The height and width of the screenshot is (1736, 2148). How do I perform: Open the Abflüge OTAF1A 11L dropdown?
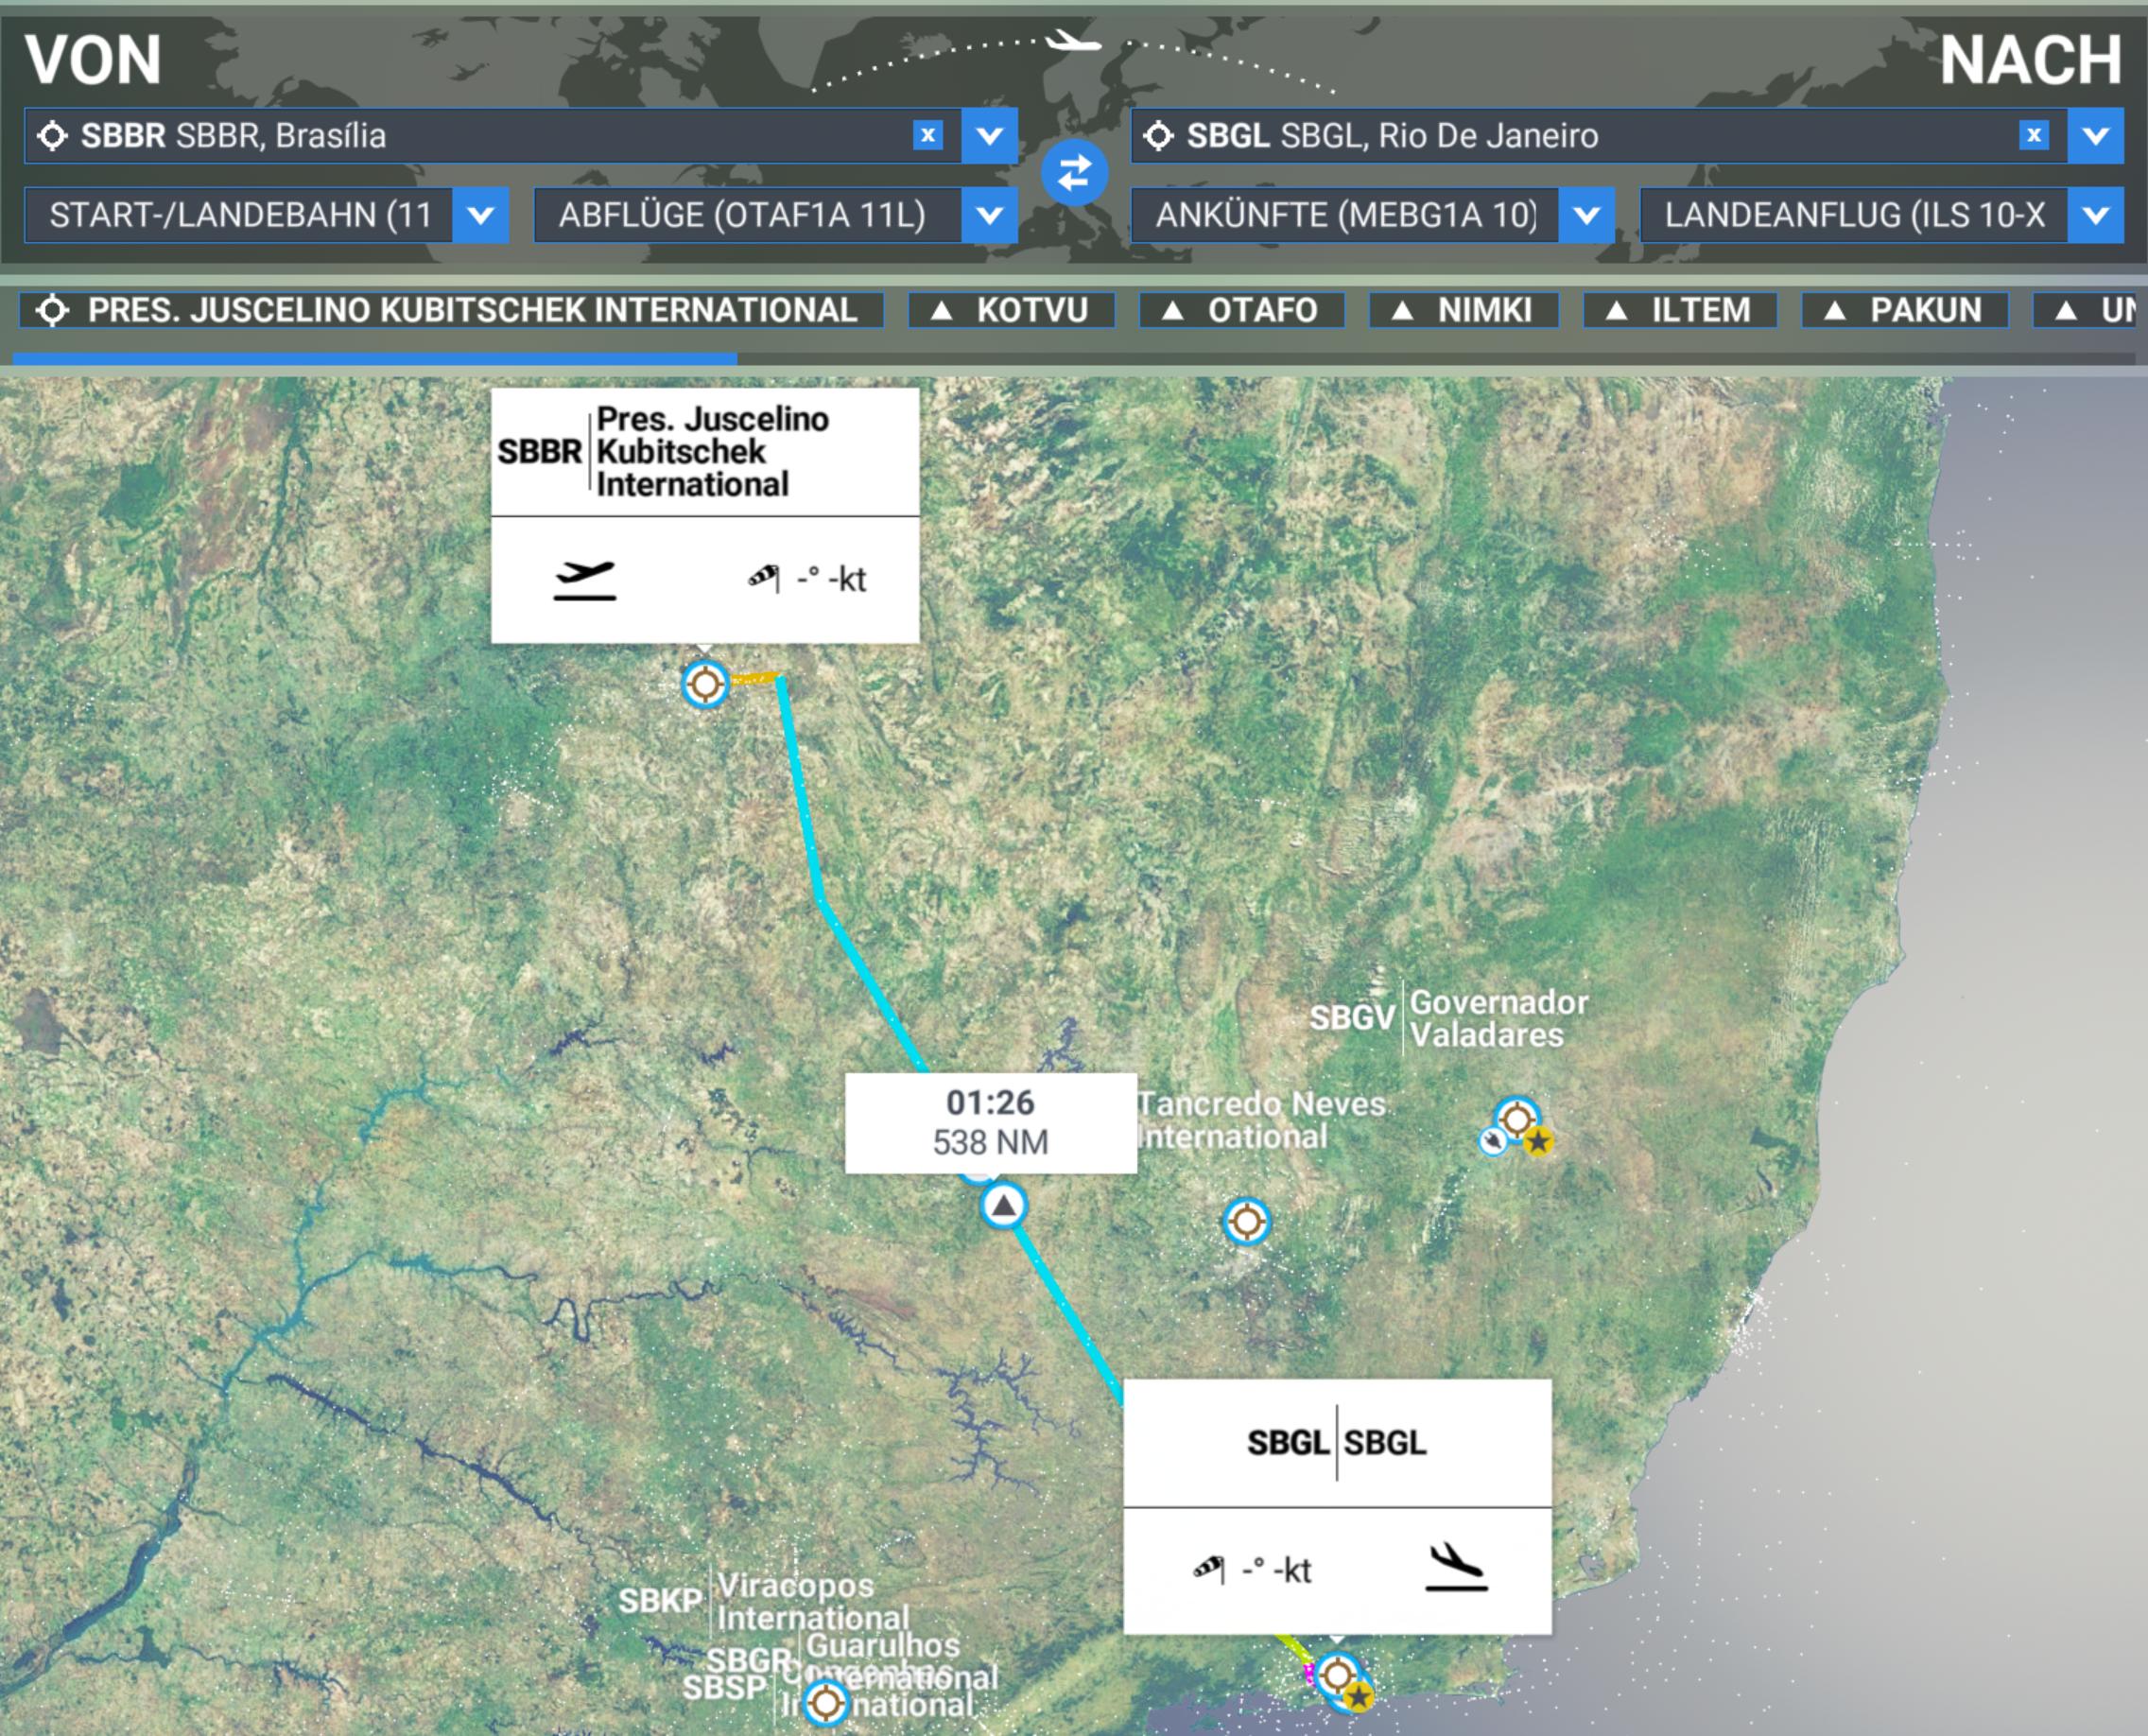[775, 215]
